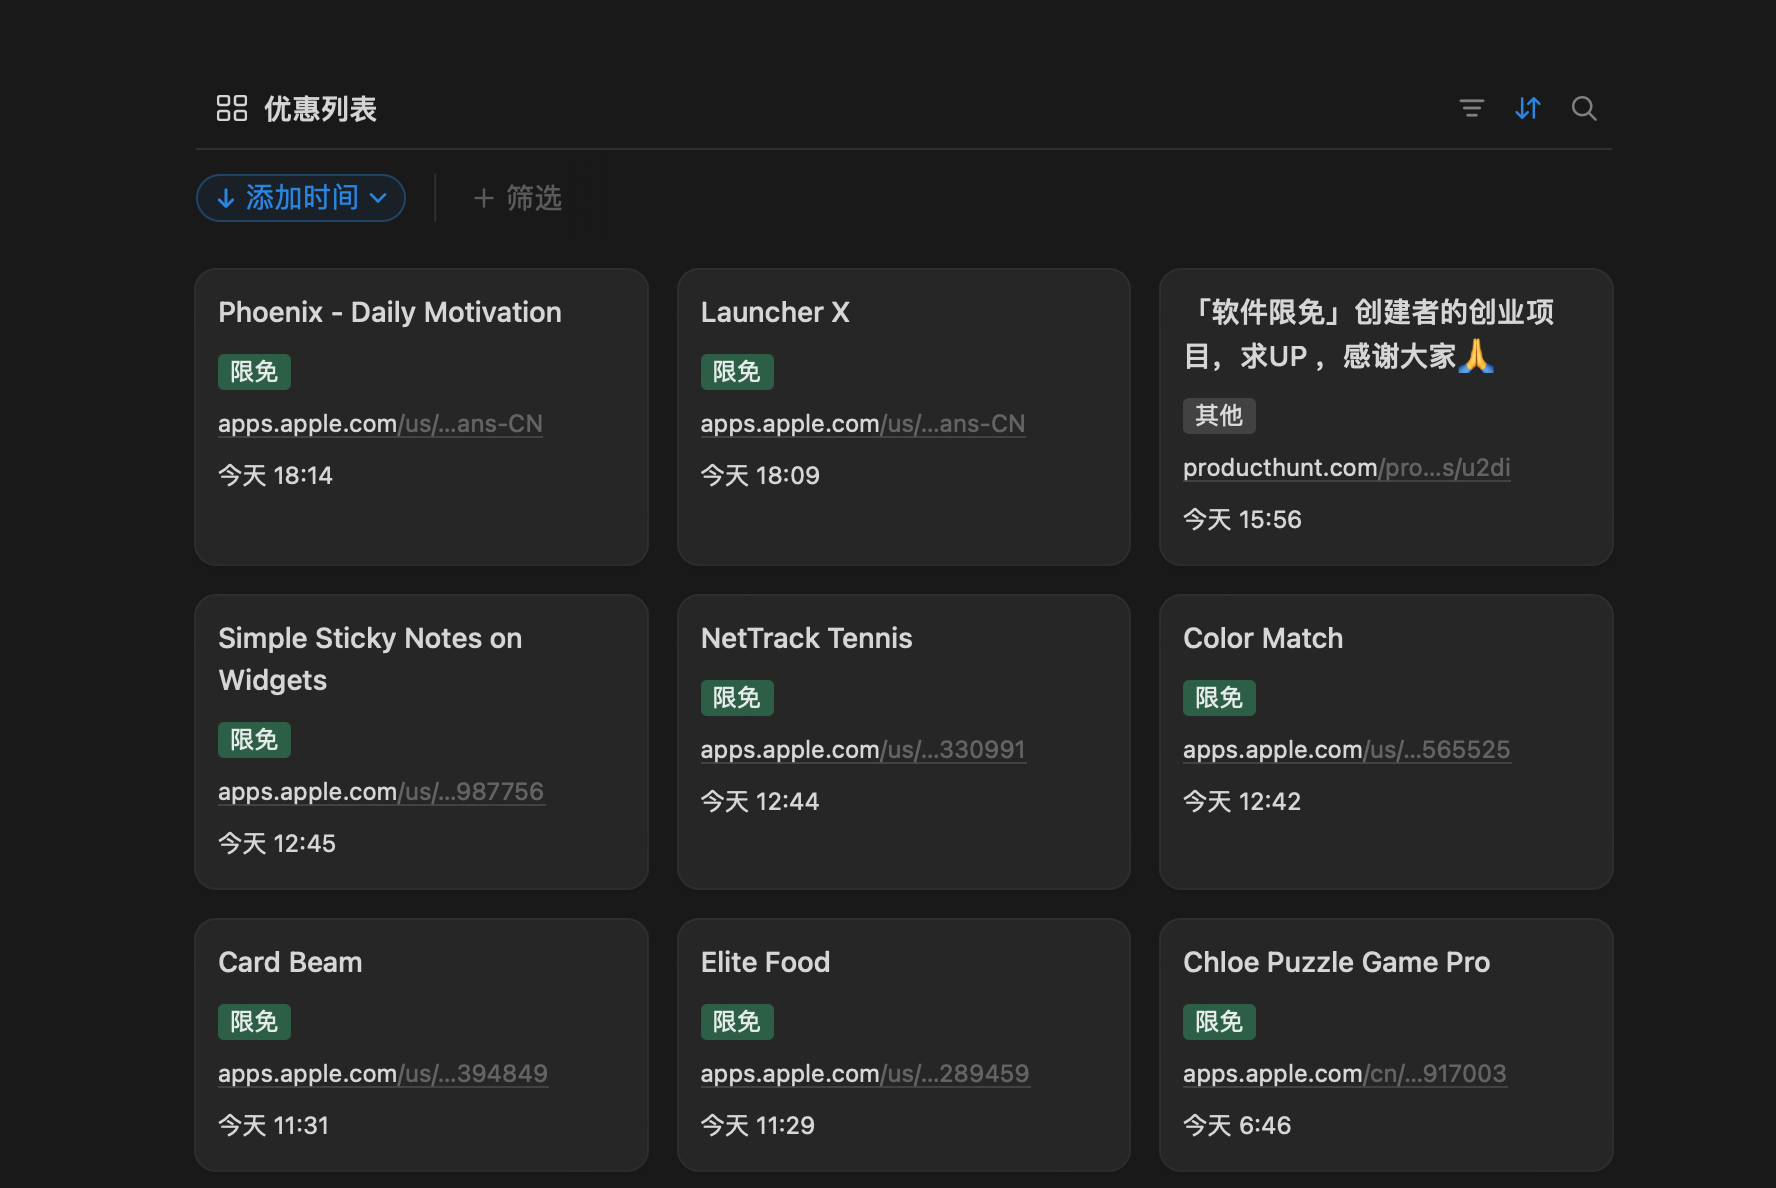Click the blue sort arrows icon

click(1527, 108)
